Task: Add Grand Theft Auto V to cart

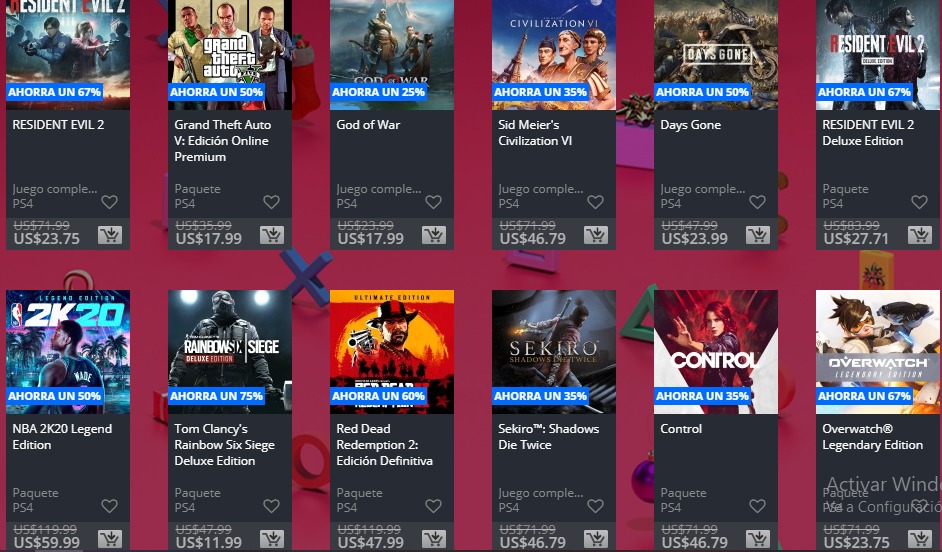Action: tap(272, 235)
